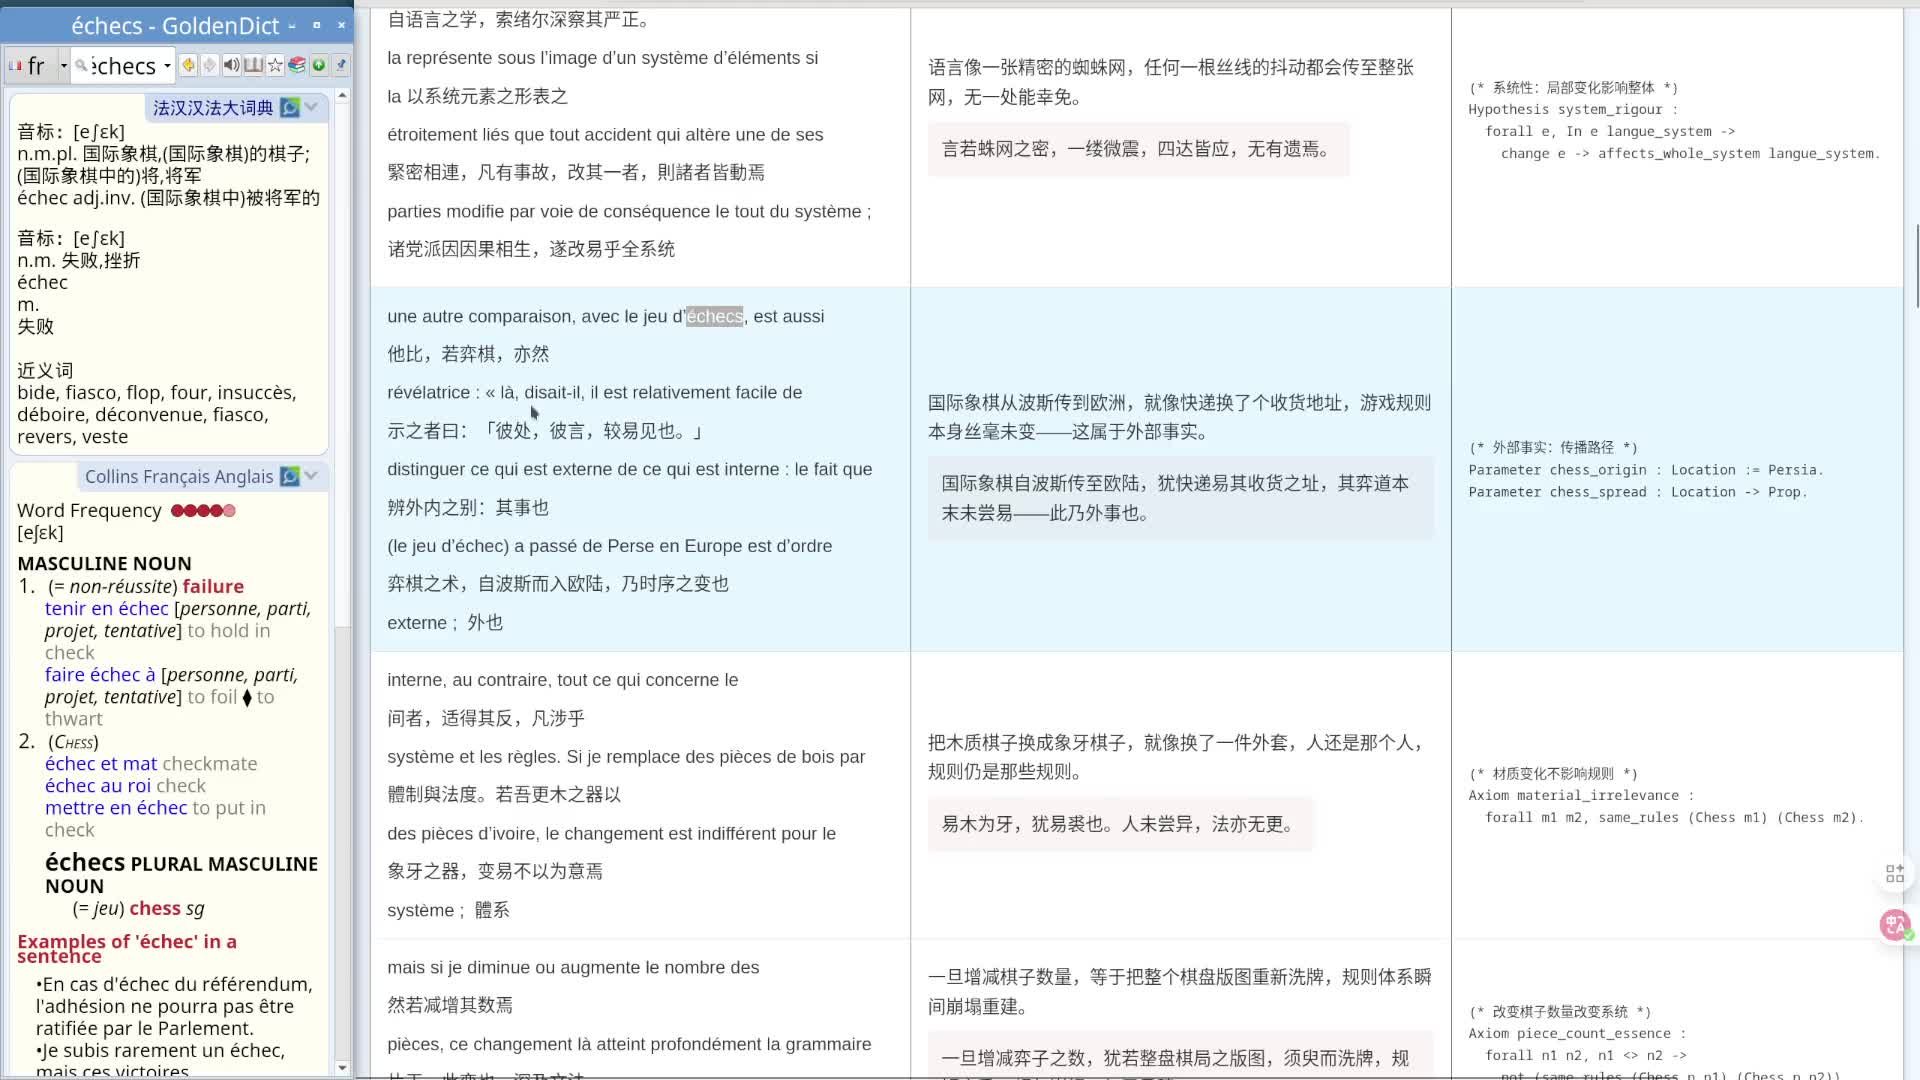Follow the 'tenir en échec' link
Viewport: 1920px width, 1080px height.
[107, 608]
